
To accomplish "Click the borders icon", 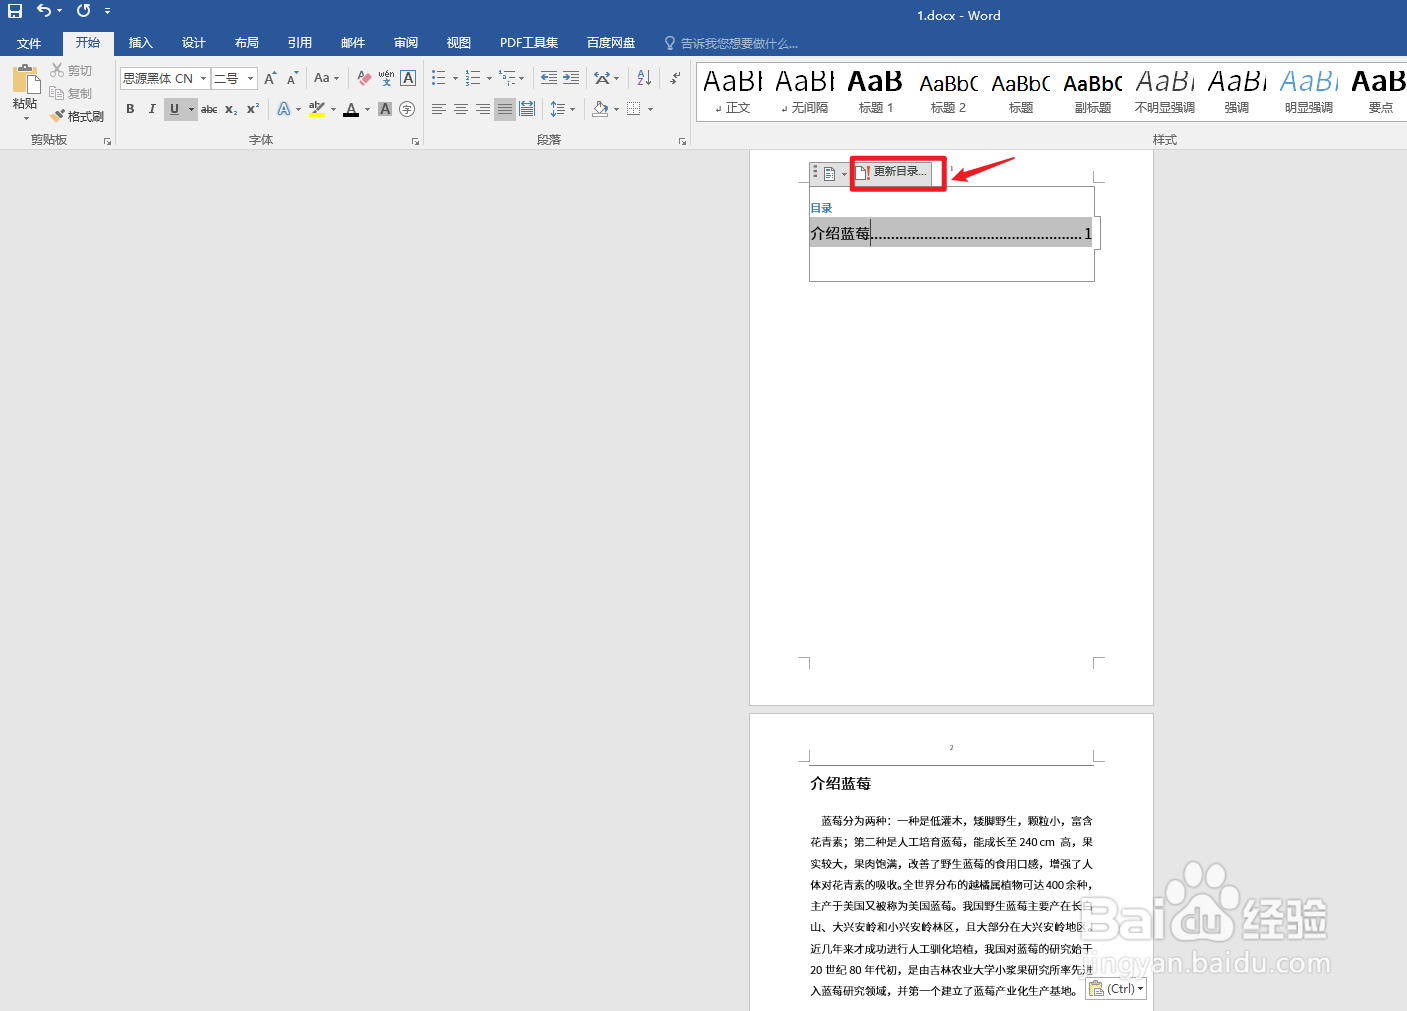I will pyautogui.click(x=633, y=109).
